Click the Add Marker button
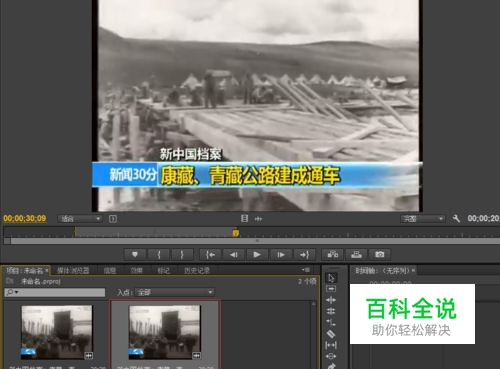The width and height of the screenshot is (500, 369). tap(135, 255)
